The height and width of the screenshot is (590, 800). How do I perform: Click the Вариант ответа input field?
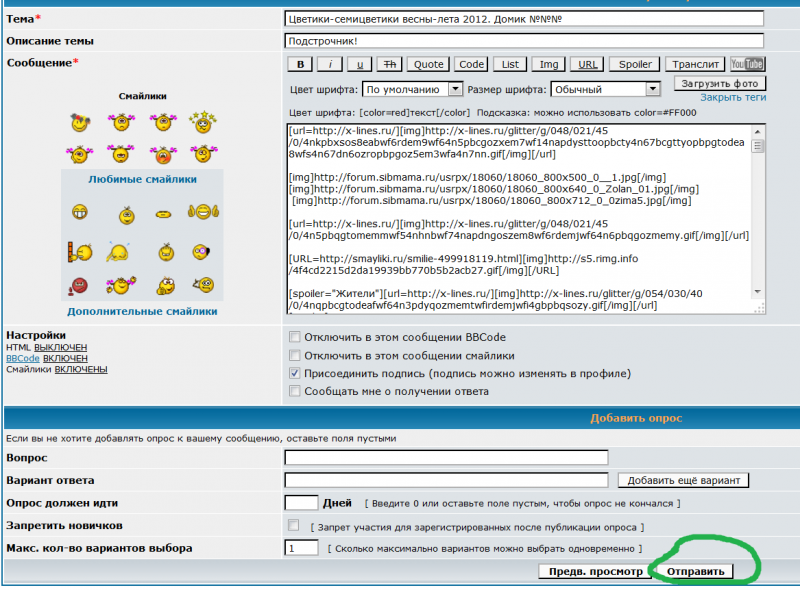tap(446, 480)
